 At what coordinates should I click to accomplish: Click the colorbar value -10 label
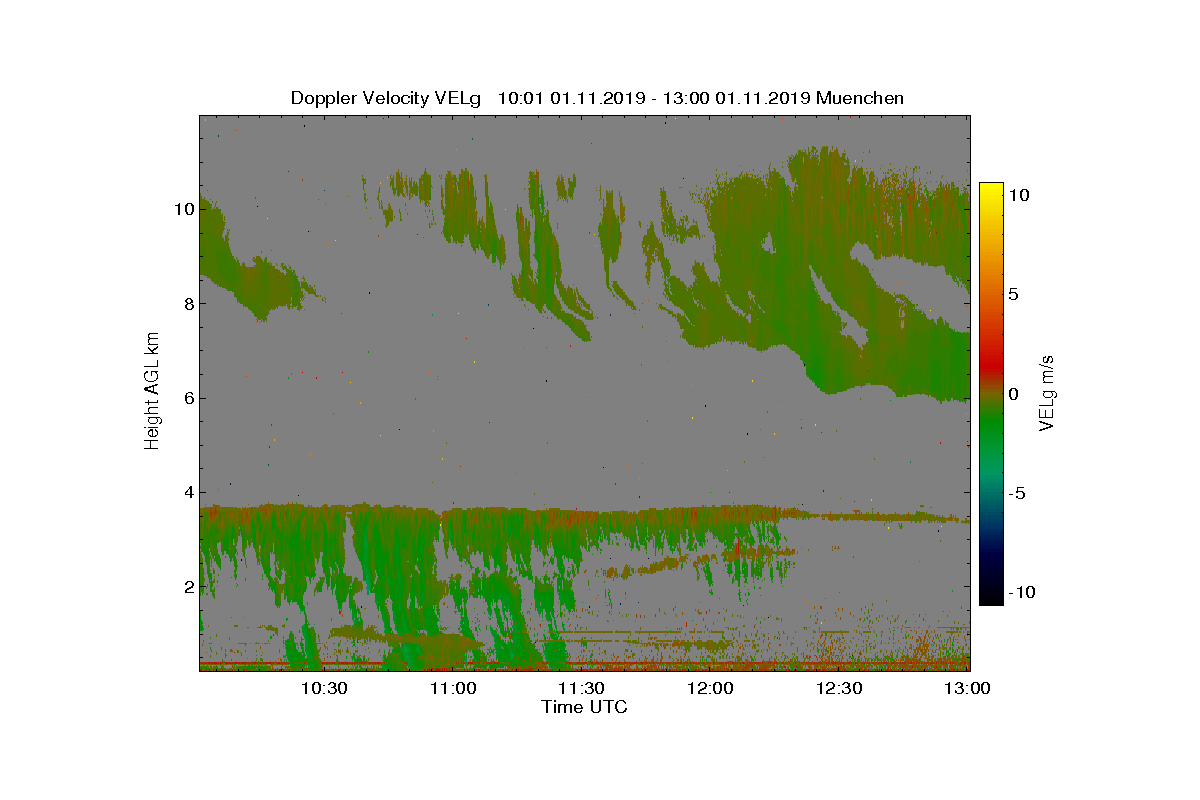(x=1020, y=592)
